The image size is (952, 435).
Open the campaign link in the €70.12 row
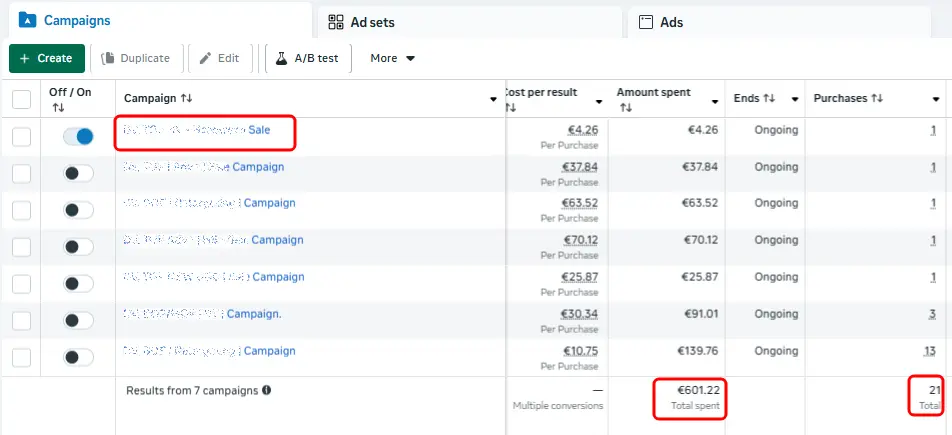tap(213, 240)
